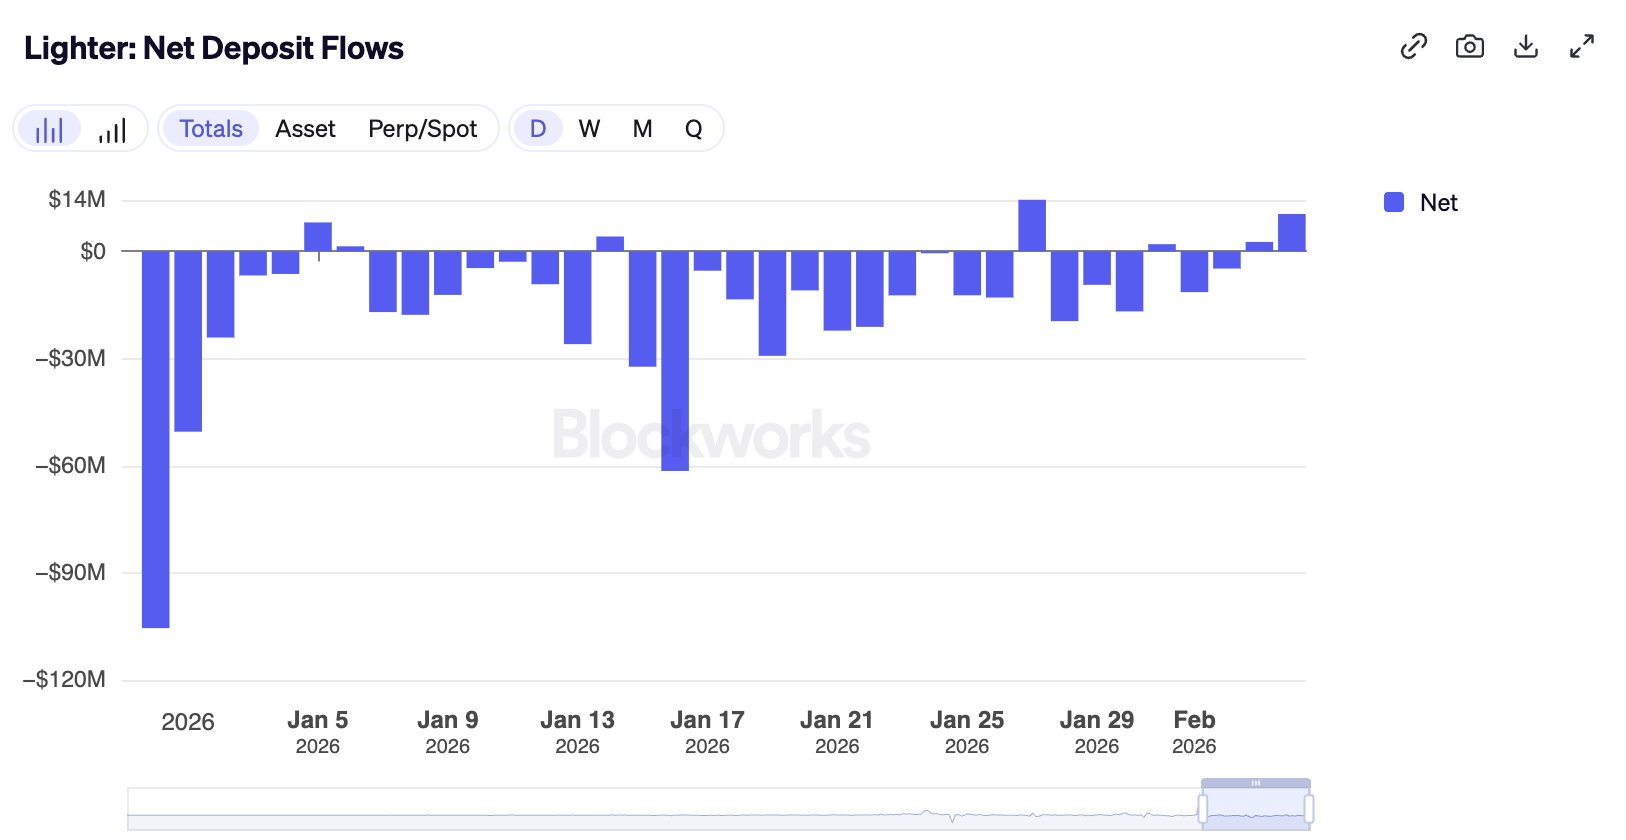1626x840 pixels.
Task: Set interval to Quarterly (Q)
Action: tap(693, 129)
